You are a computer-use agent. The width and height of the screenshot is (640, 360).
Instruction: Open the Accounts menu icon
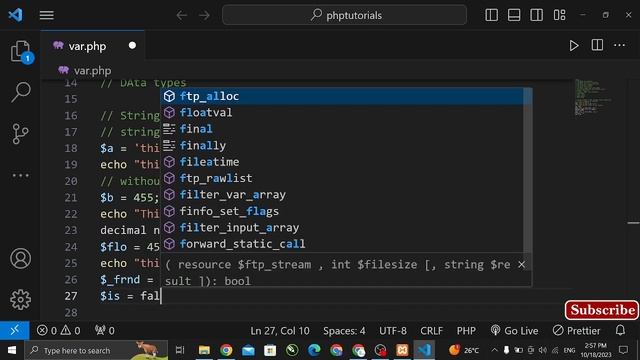tap(20, 258)
